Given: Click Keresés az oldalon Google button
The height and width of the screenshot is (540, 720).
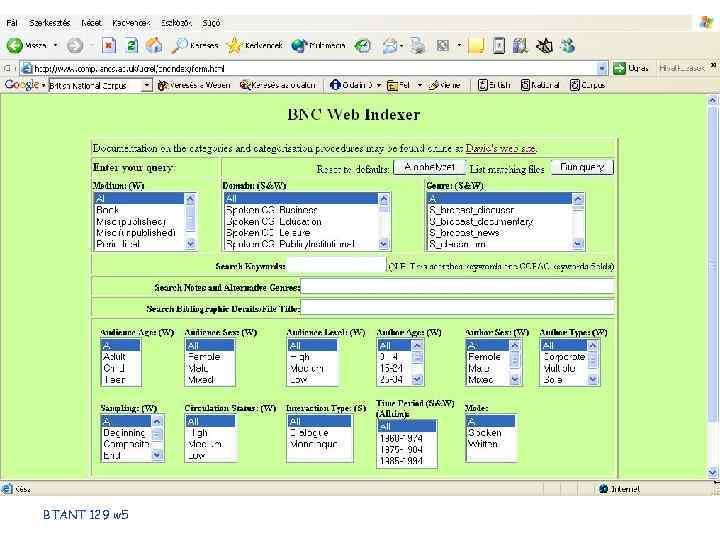Looking at the screenshot, I should [278, 85].
